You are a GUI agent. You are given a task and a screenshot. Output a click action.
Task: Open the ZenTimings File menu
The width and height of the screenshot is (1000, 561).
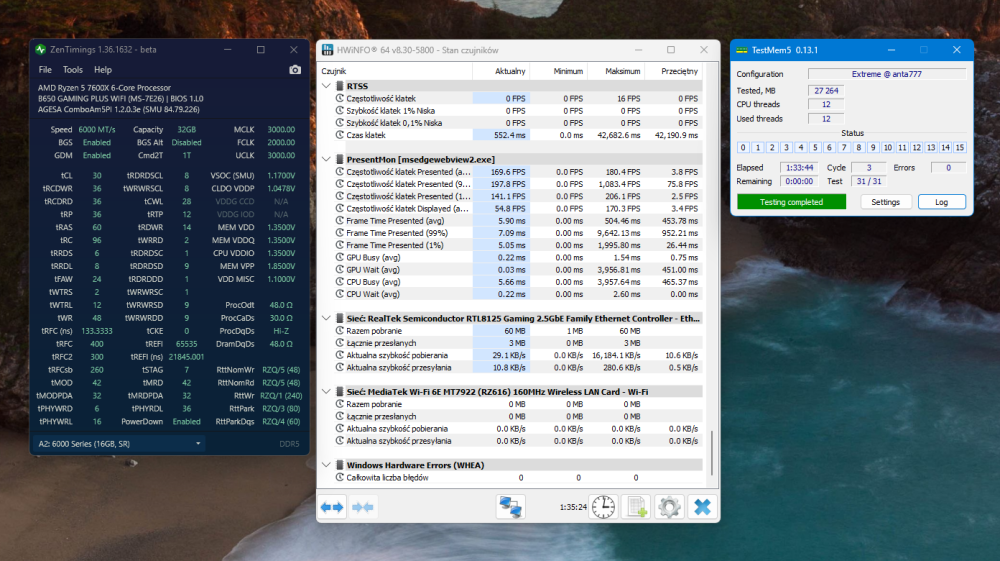tap(45, 70)
